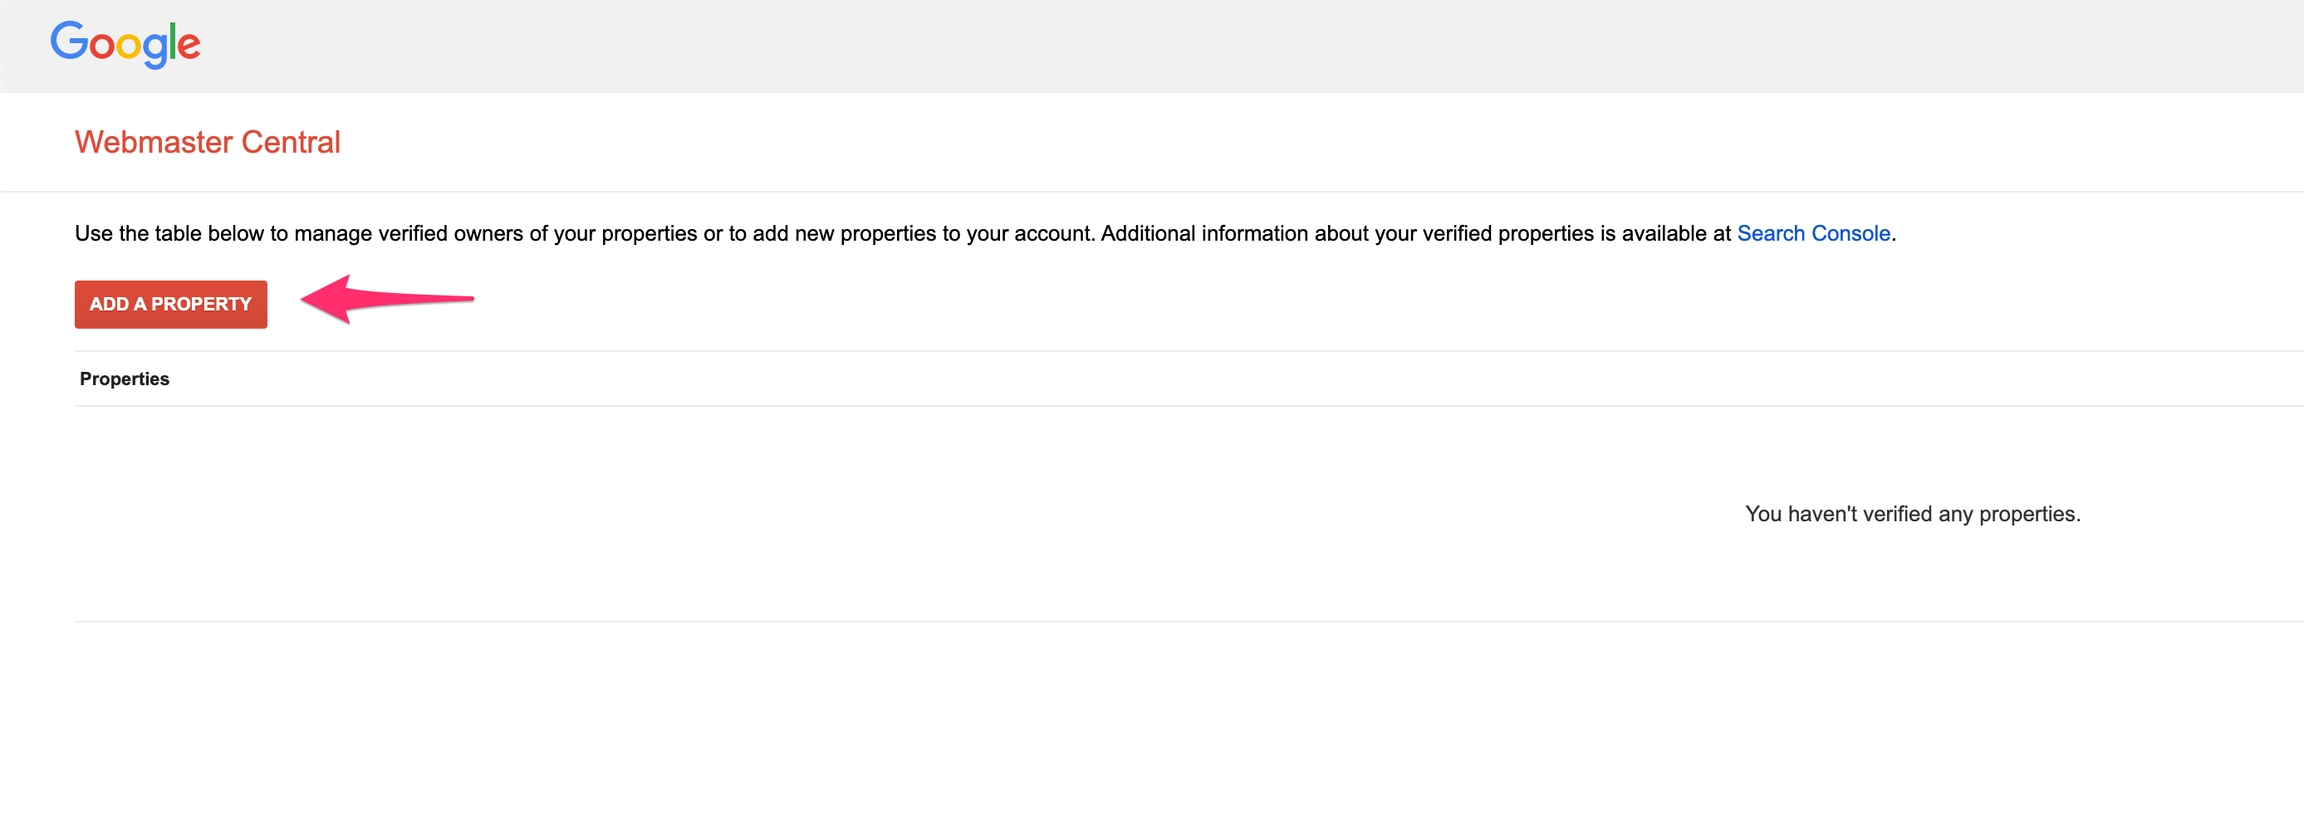2304x835 pixels.
Task: Click the "You haven't verified any properties" message
Action: tap(1912, 514)
